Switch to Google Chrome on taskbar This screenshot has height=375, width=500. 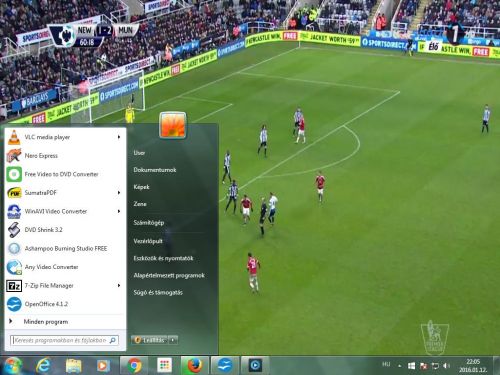134,366
